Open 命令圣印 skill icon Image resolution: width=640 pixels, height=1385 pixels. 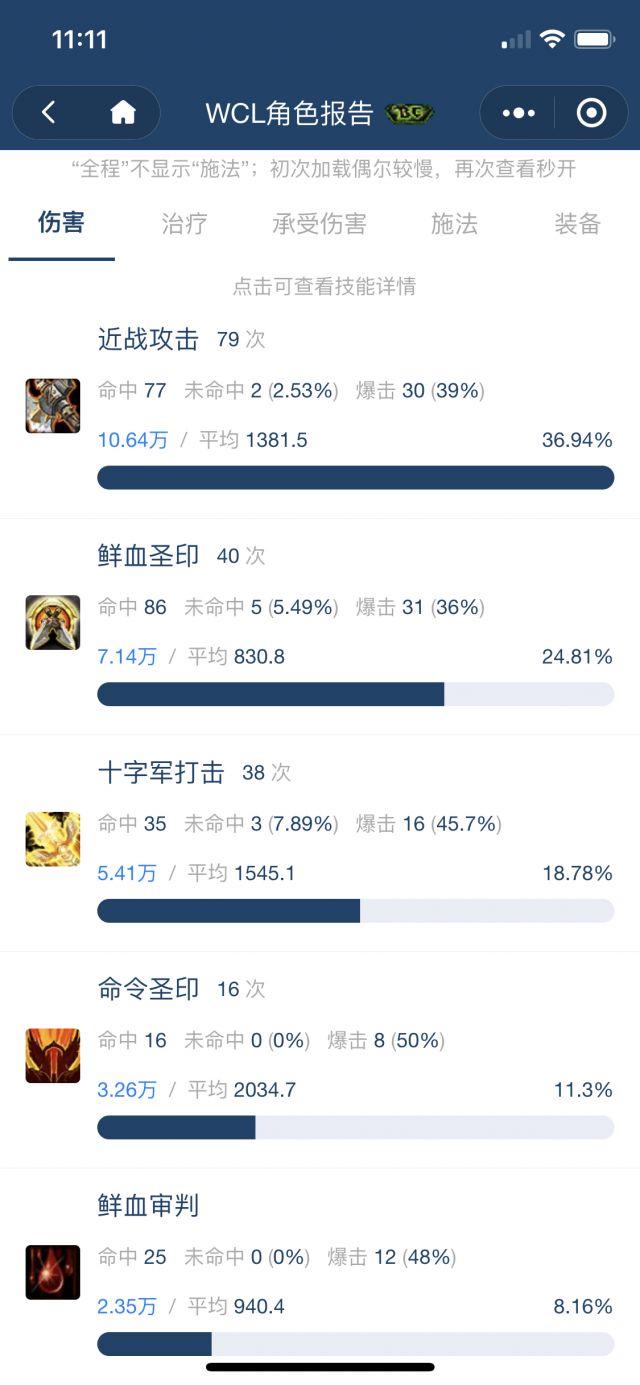(x=52, y=1056)
